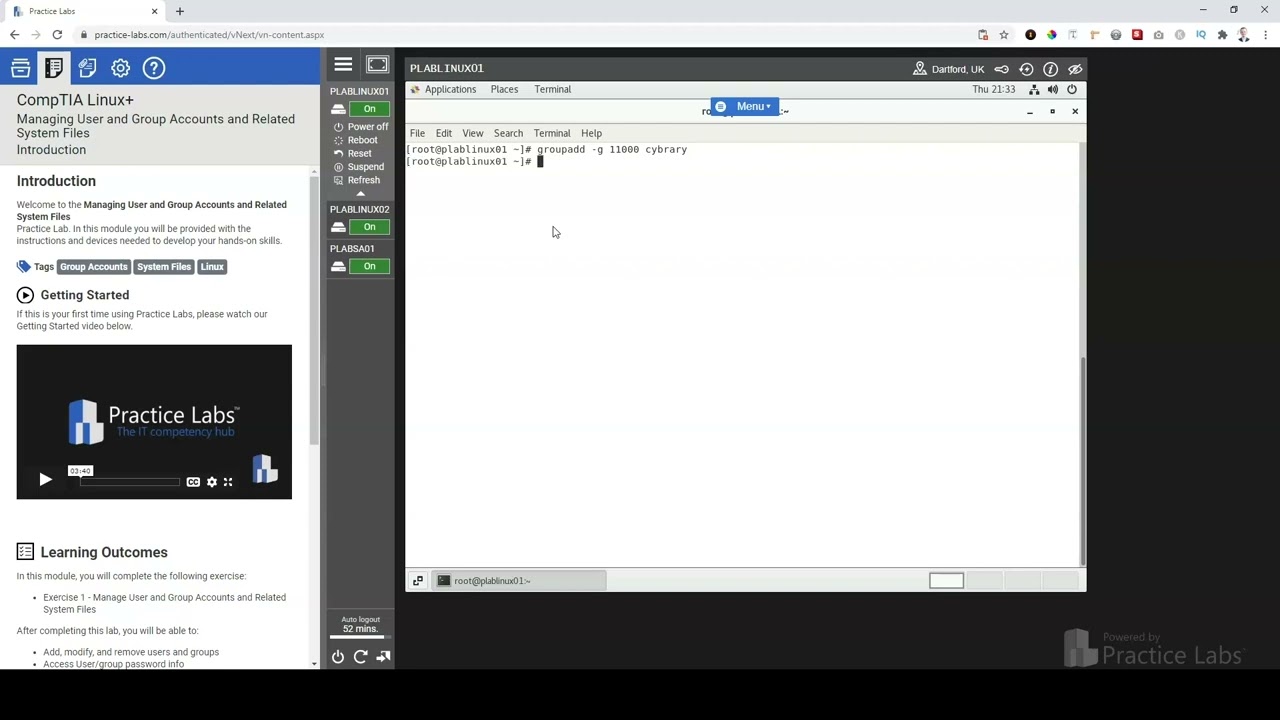Open the session history clock icon
The image size is (1280, 720).
coord(1026,69)
